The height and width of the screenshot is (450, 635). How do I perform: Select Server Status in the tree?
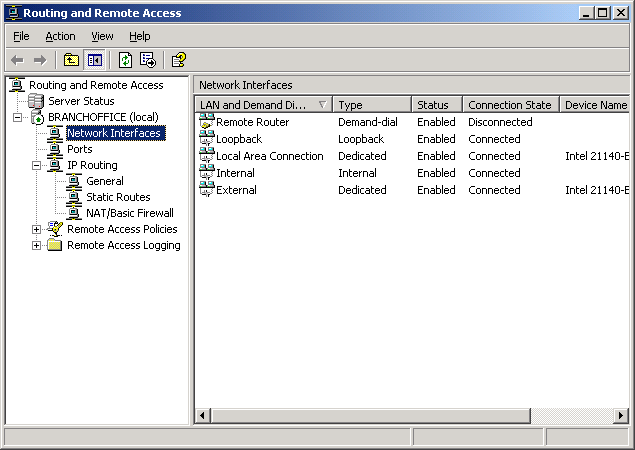[x=81, y=101]
